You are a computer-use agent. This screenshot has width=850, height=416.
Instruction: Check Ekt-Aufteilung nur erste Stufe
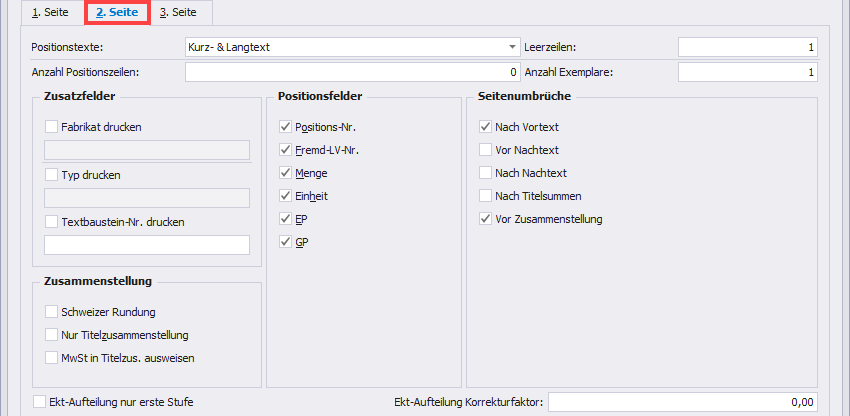coord(40,402)
